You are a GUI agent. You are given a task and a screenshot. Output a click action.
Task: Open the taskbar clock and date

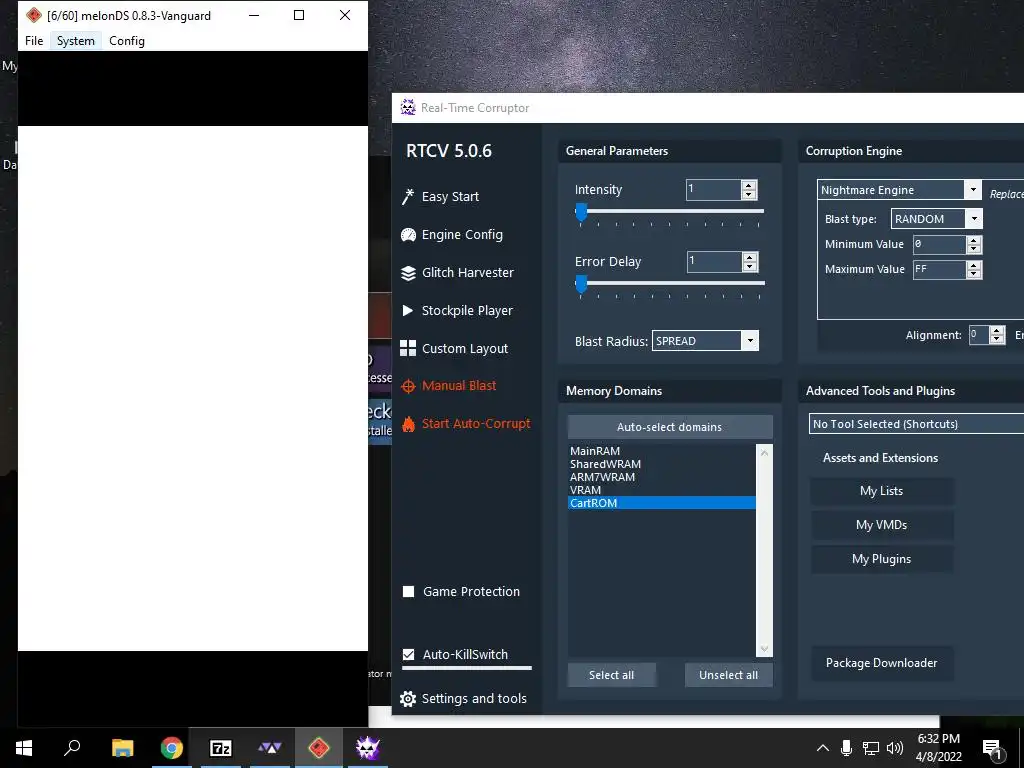pos(938,748)
